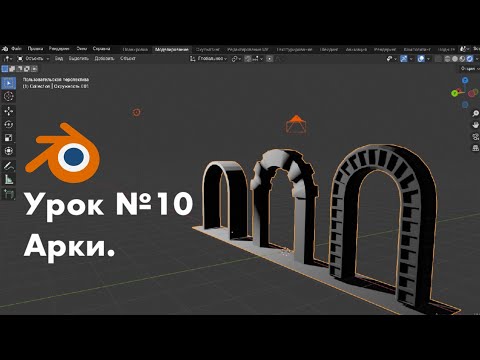
Task: Open the Объект header menu
Action: pos(128,59)
